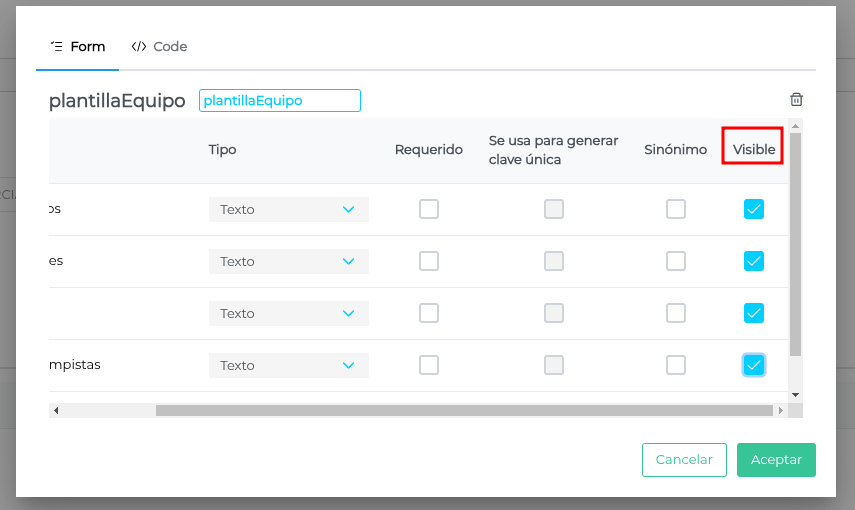Click the horizontal scrollbar thumb
855x510 pixels.
464,410
